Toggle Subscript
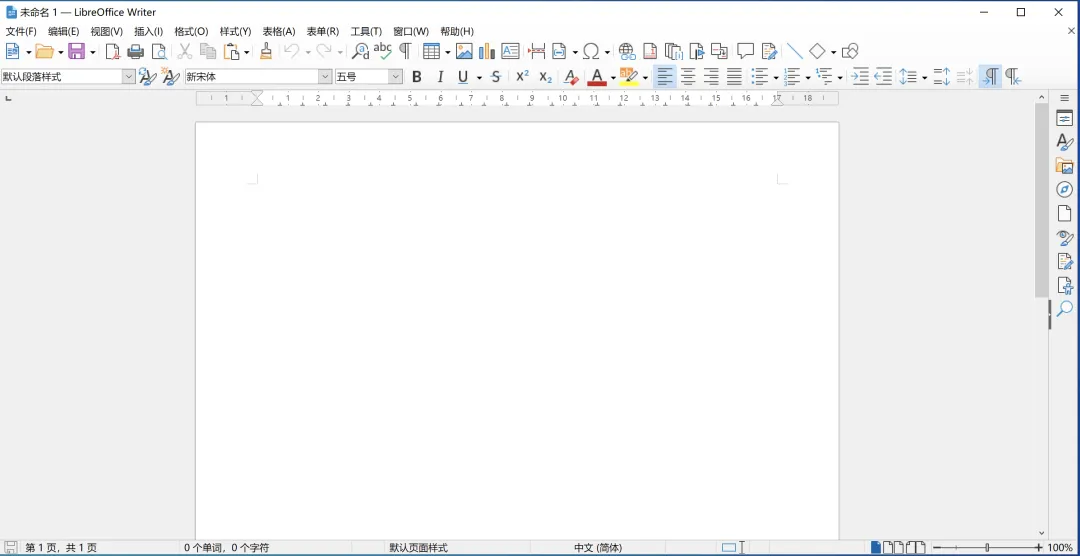Image resolution: width=1080 pixels, height=556 pixels. (546, 76)
